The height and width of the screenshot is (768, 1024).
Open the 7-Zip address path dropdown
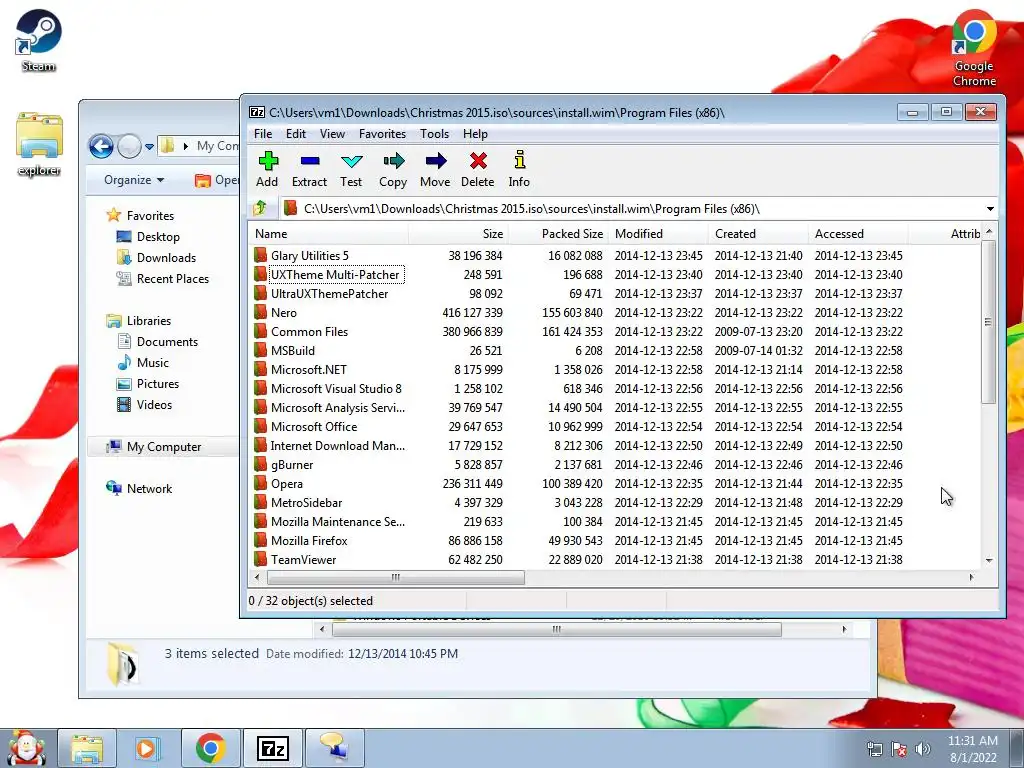coord(990,209)
